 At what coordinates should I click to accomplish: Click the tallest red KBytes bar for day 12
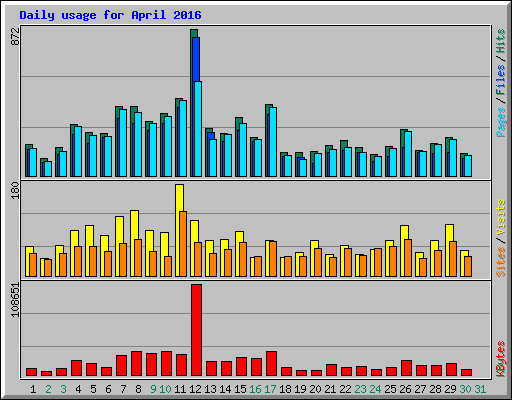pos(196,330)
